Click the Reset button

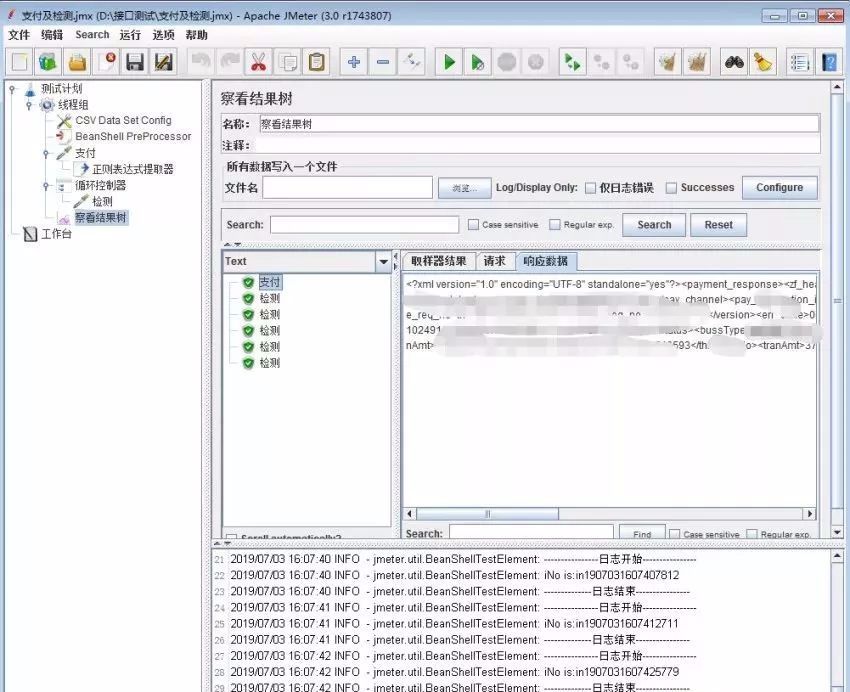click(x=718, y=225)
